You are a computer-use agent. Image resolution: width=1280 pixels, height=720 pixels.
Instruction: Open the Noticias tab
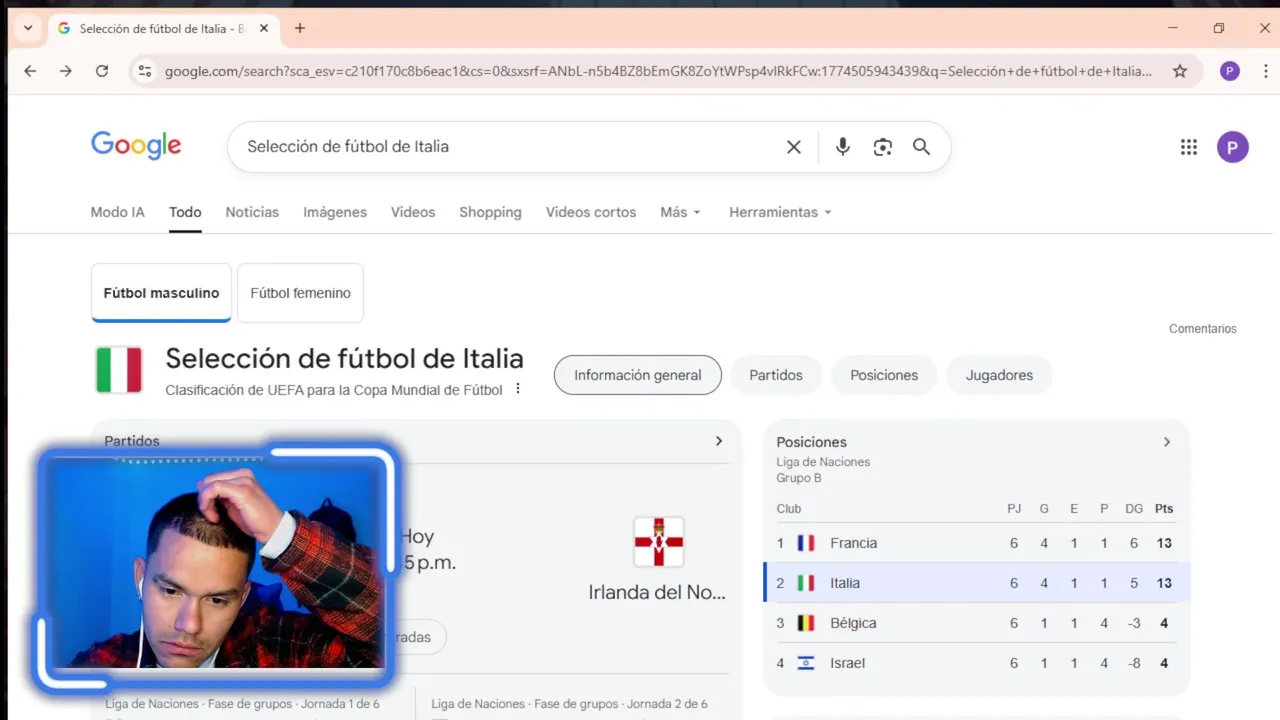point(252,212)
